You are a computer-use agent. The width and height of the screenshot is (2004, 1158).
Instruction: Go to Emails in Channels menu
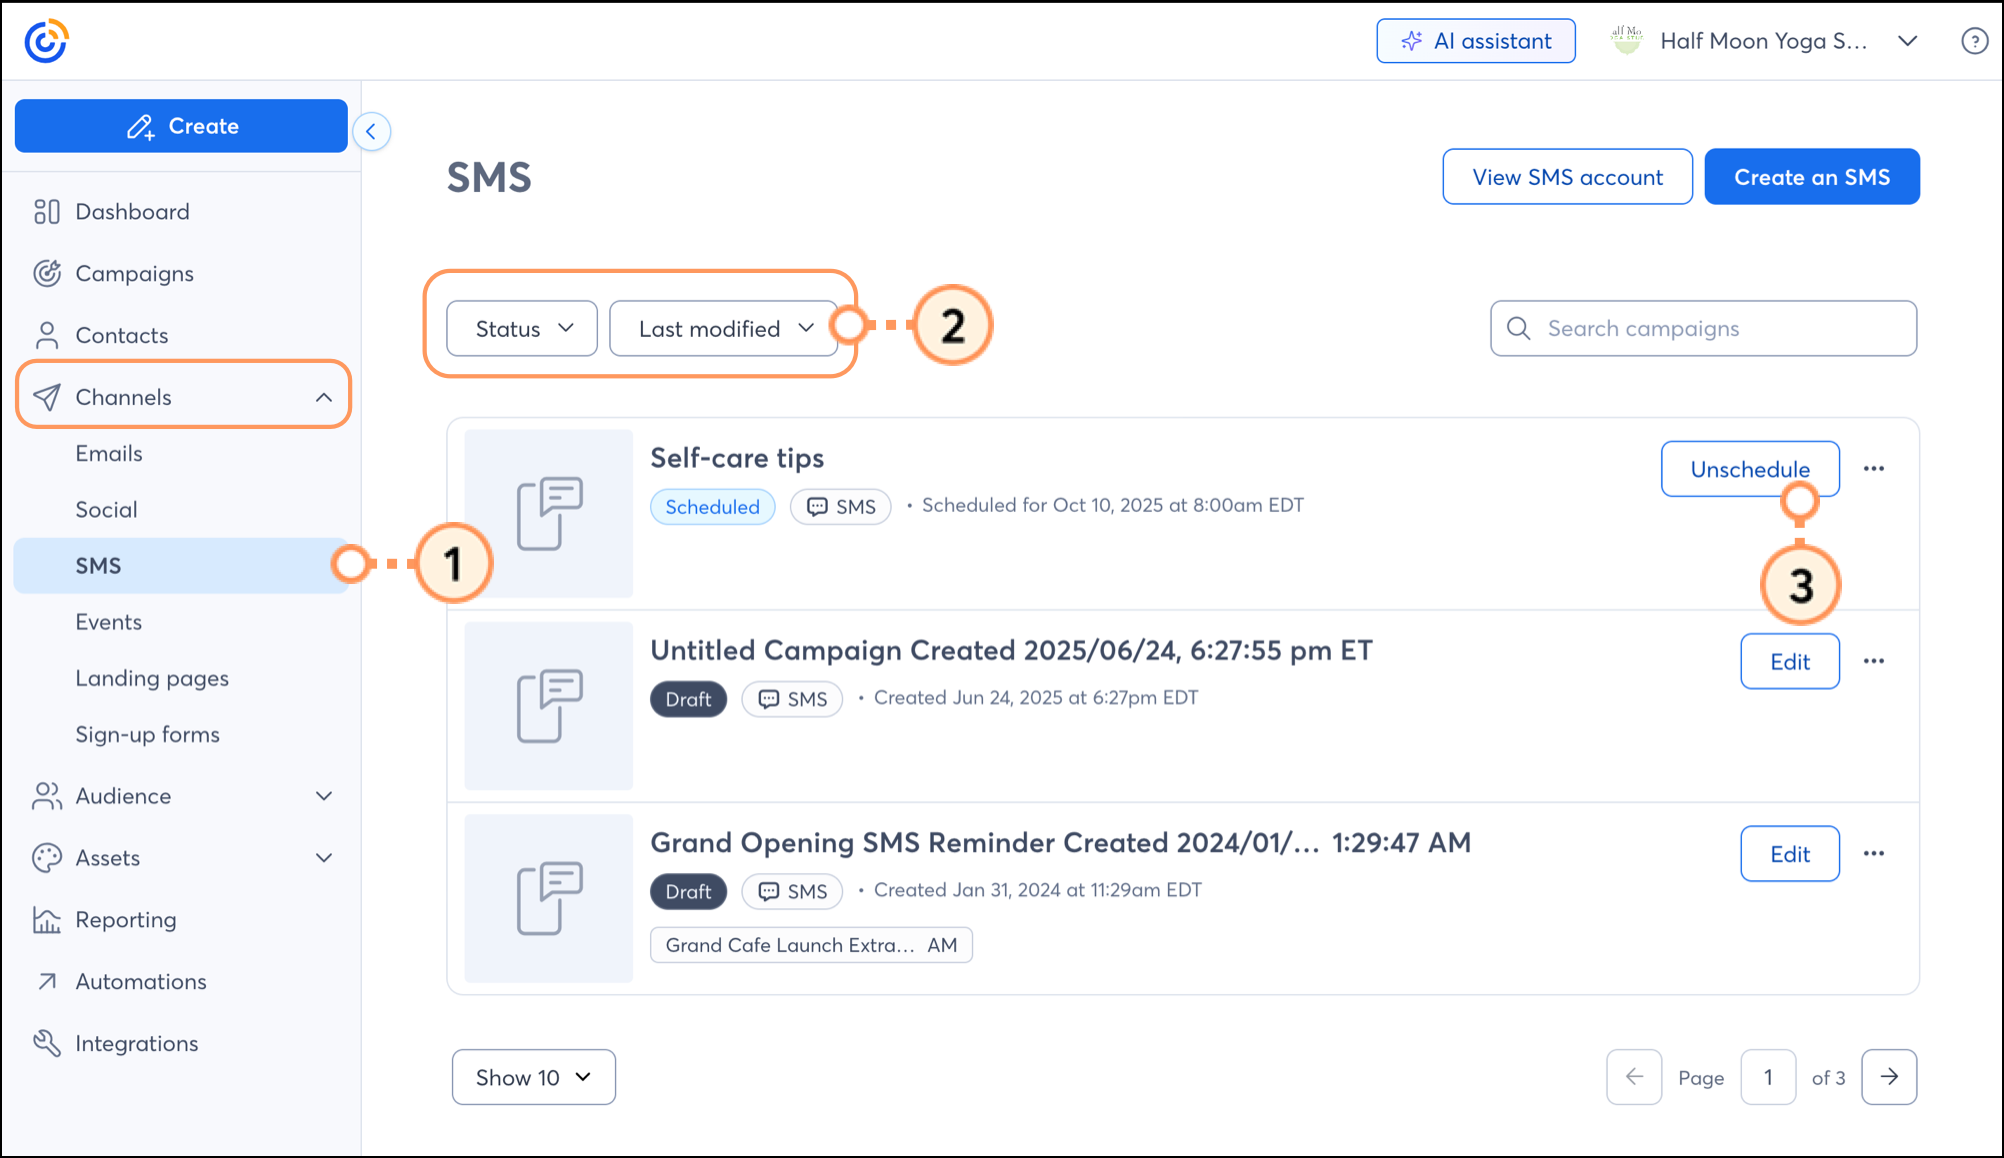[x=109, y=453]
